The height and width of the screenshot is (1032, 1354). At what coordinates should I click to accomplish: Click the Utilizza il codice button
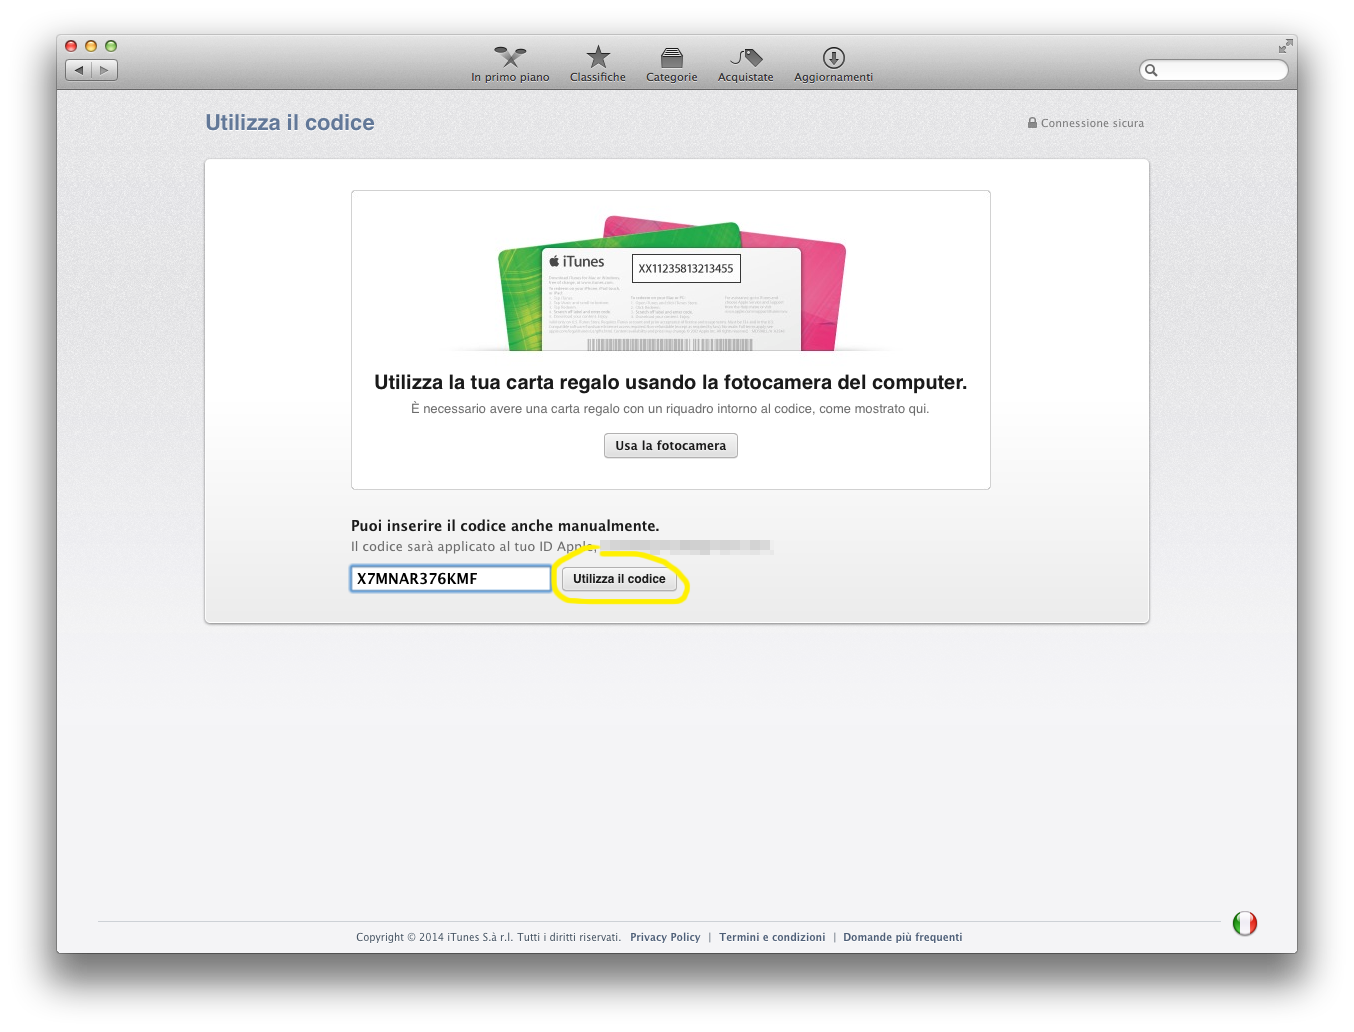point(619,579)
